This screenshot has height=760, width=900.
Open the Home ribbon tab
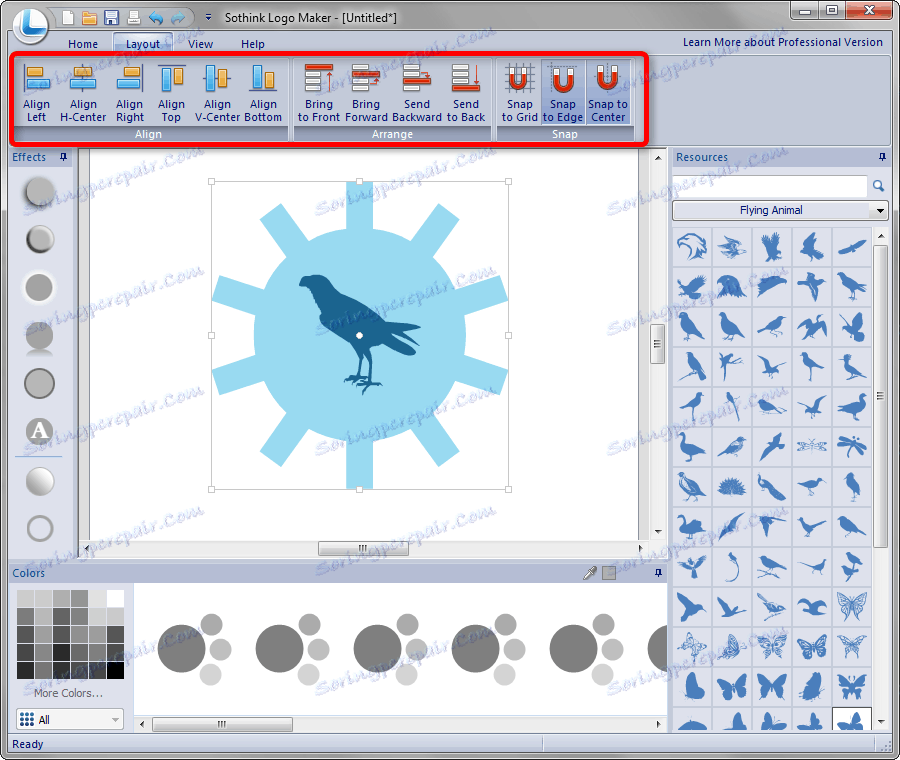click(83, 44)
